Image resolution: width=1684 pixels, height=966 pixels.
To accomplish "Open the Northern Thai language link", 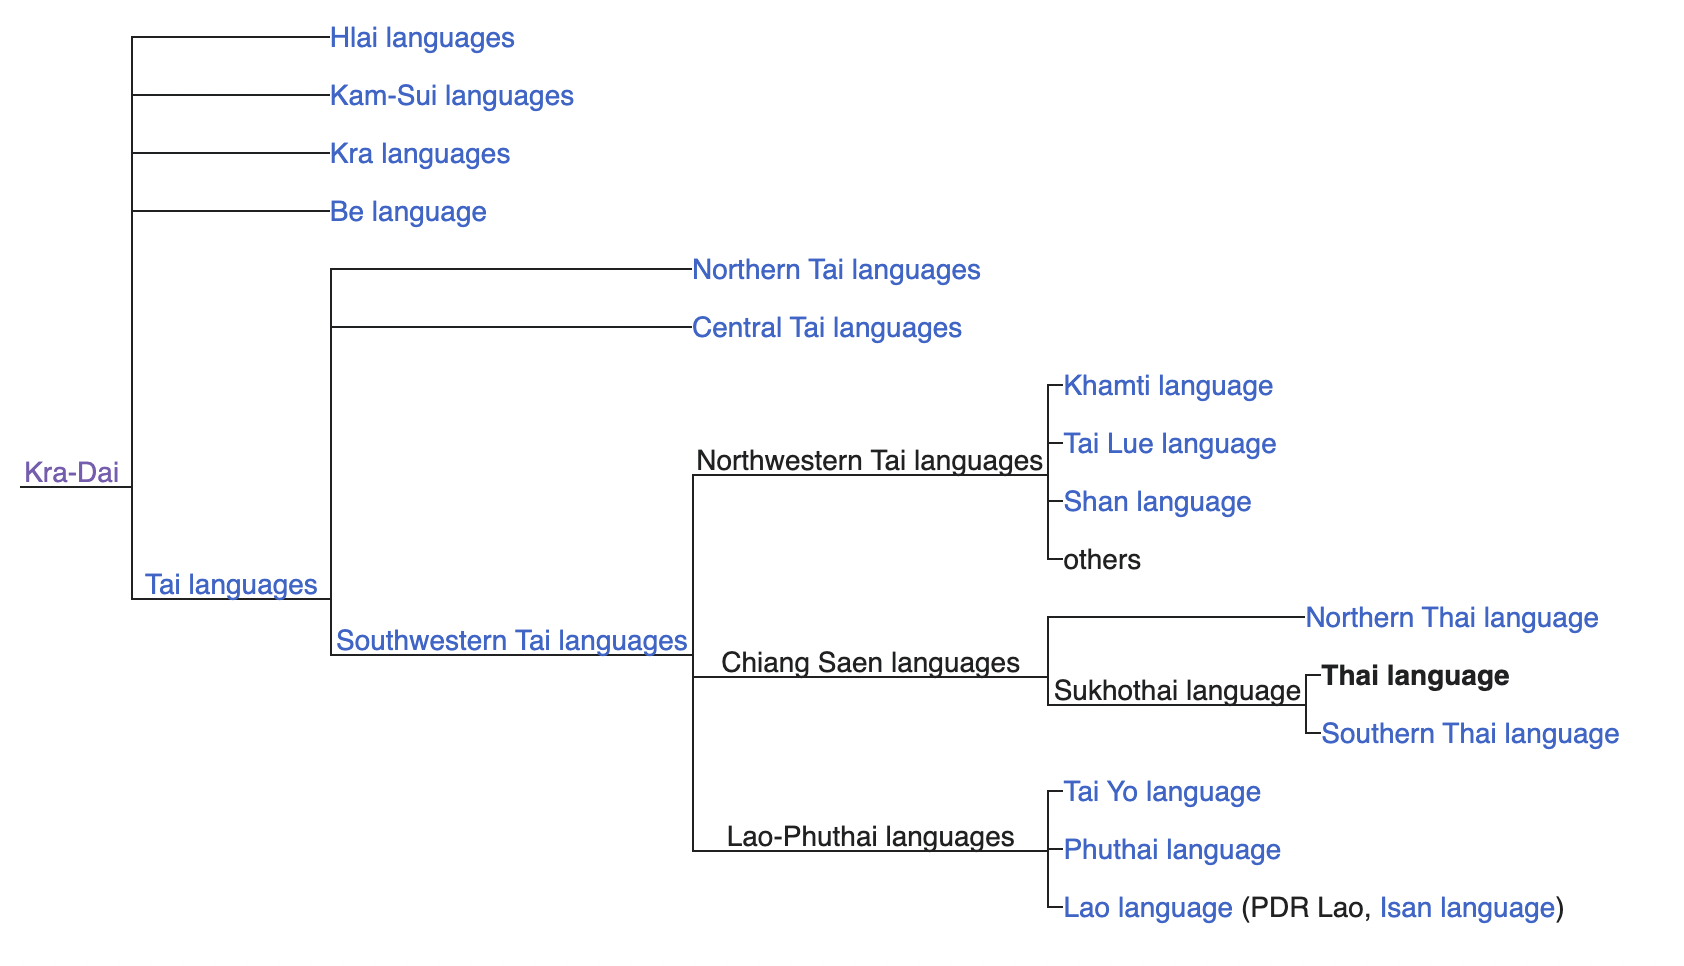I will point(1452,618).
